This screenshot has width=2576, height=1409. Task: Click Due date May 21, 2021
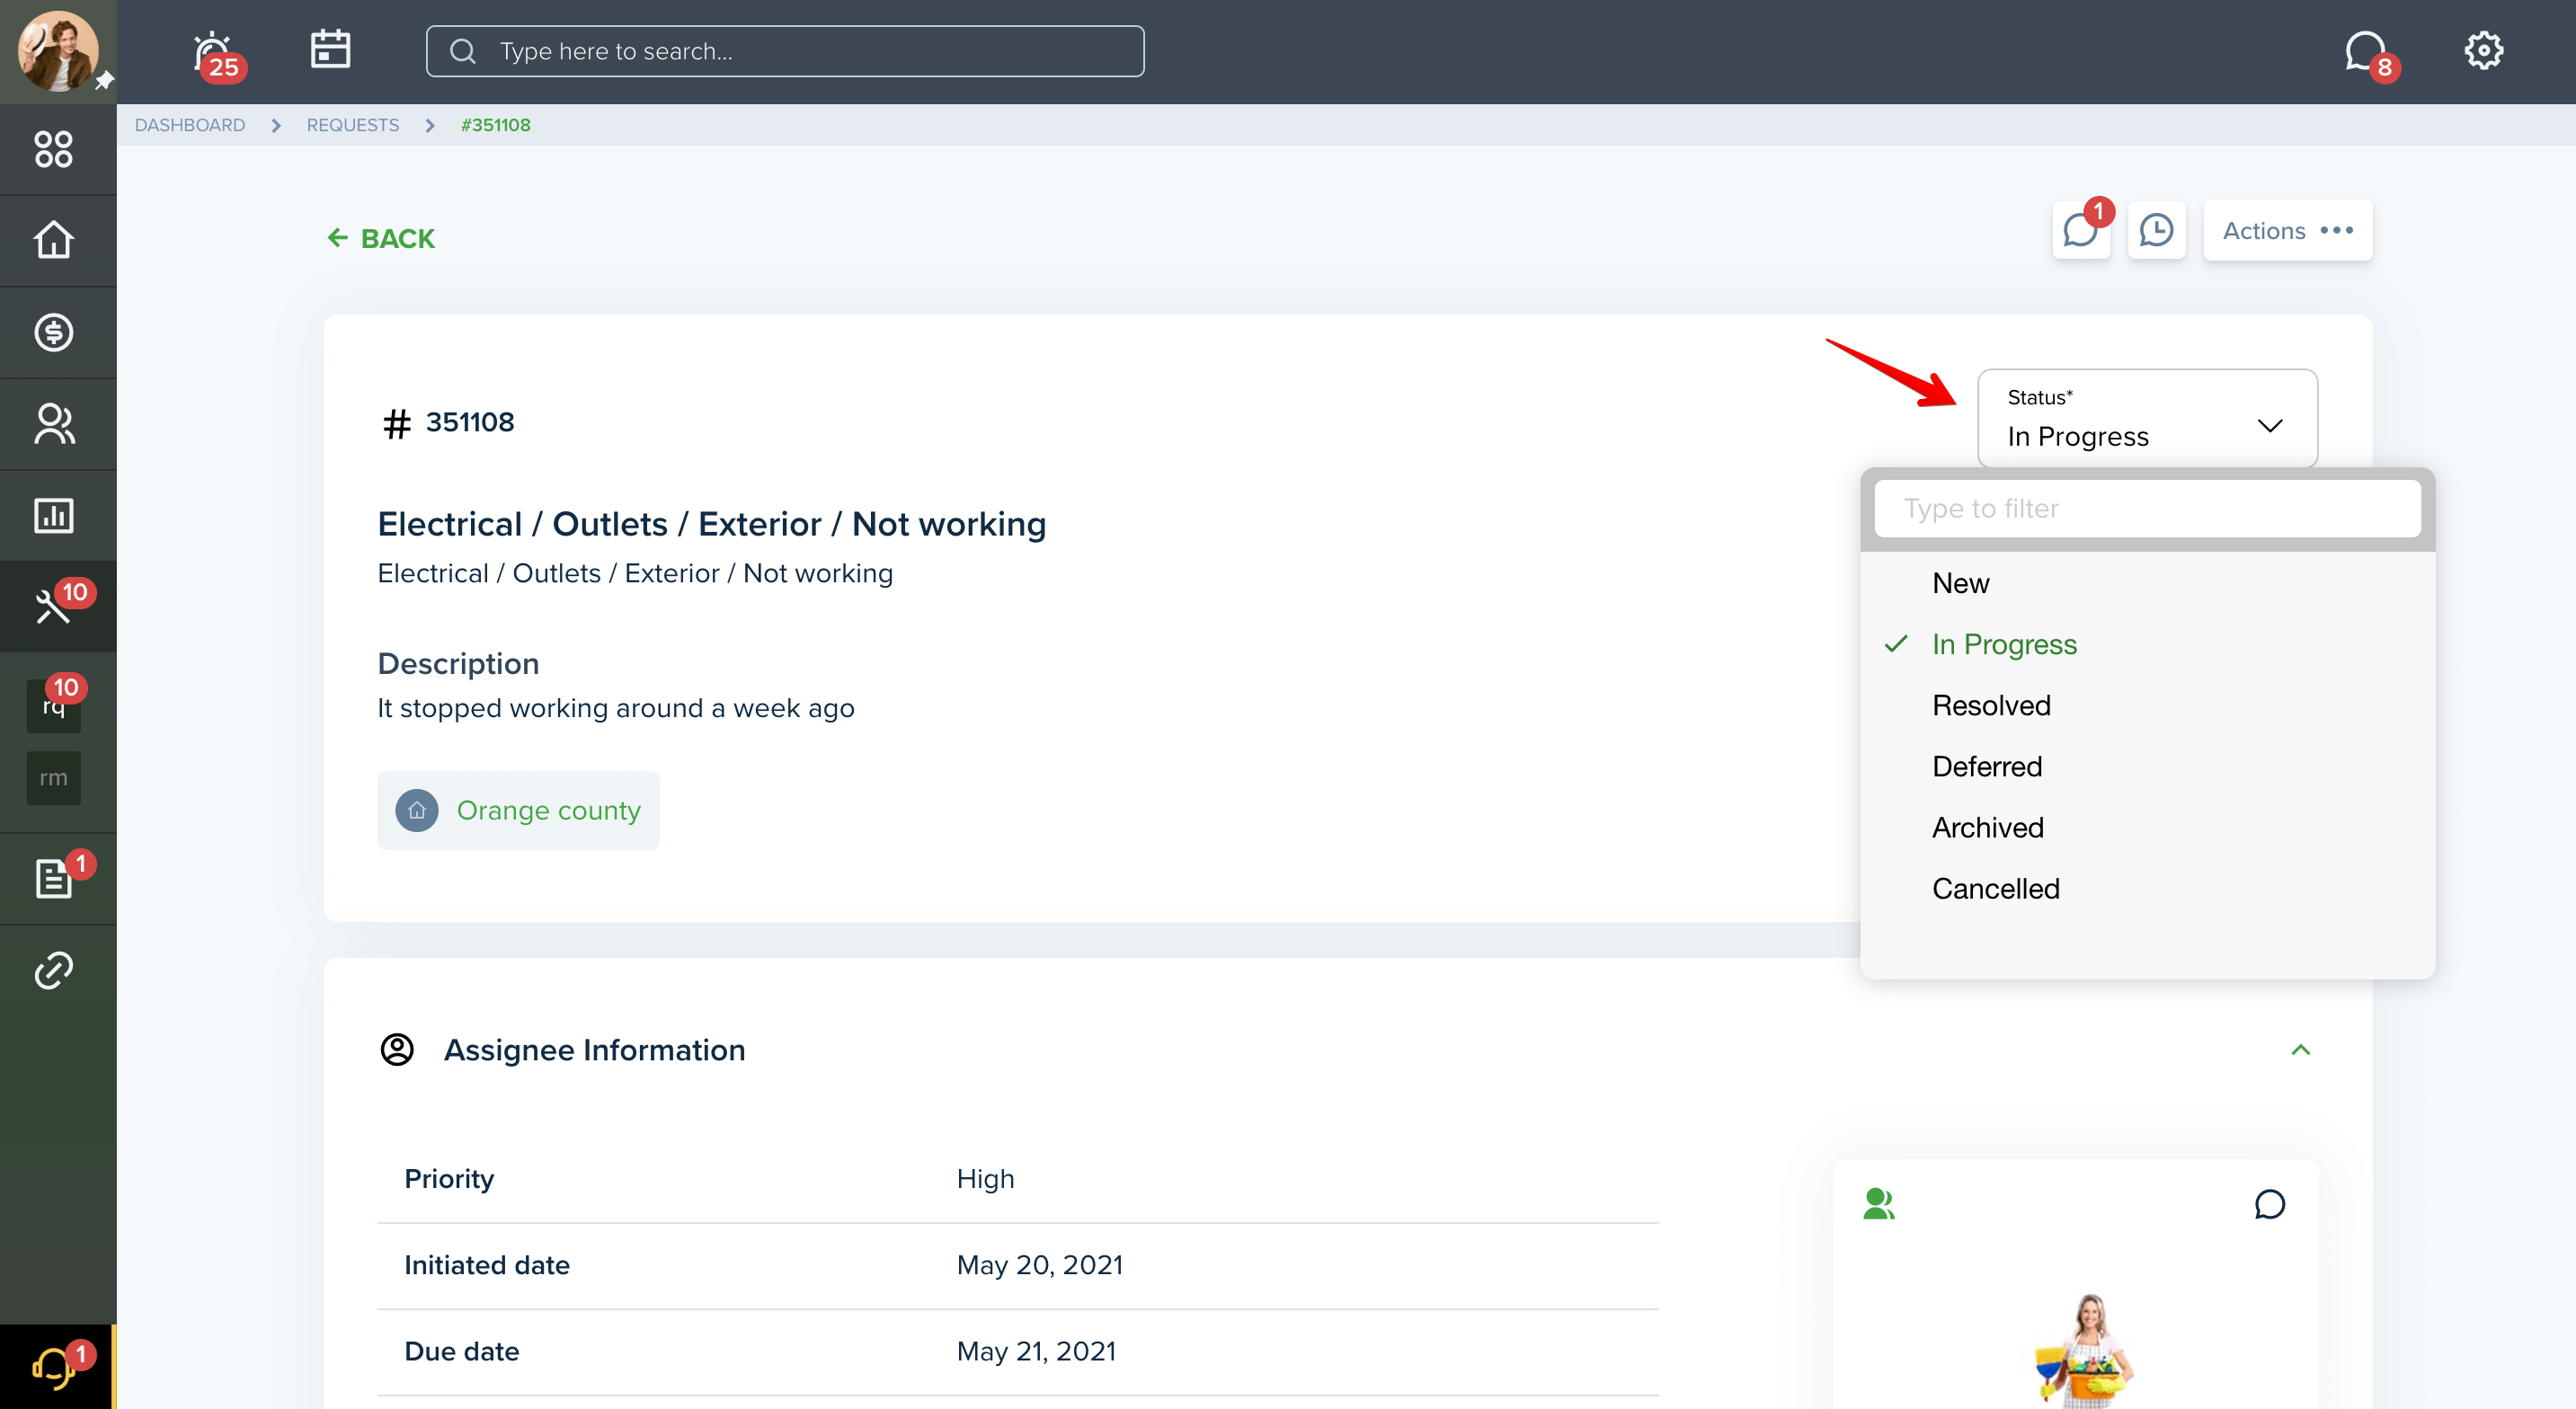coord(1036,1351)
